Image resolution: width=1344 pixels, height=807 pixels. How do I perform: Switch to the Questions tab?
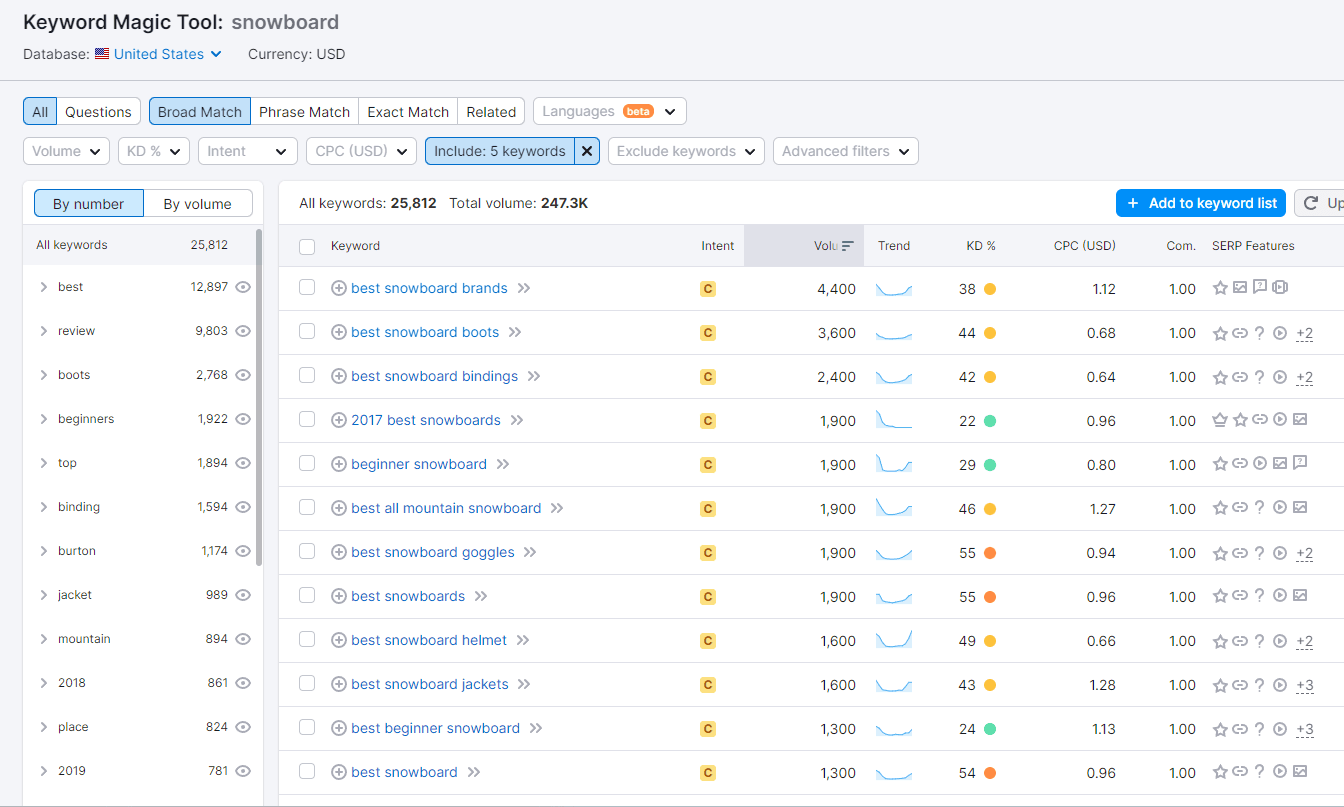(x=98, y=111)
